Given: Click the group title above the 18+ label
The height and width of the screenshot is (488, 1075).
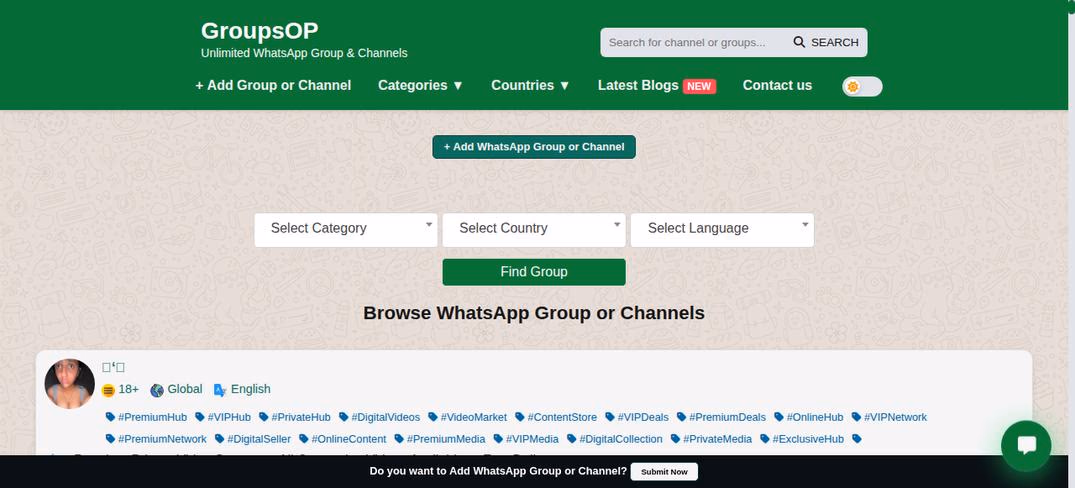Looking at the screenshot, I should 114,367.
